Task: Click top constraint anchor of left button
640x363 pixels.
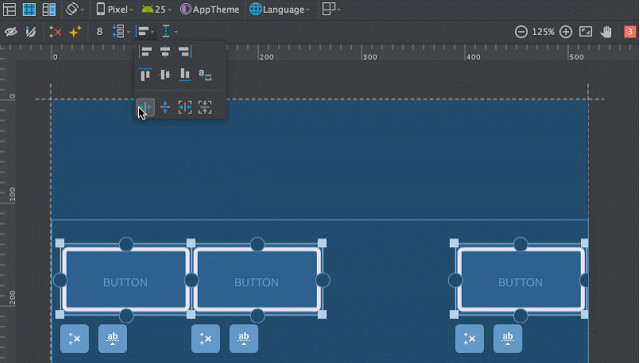Action: tap(126, 244)
